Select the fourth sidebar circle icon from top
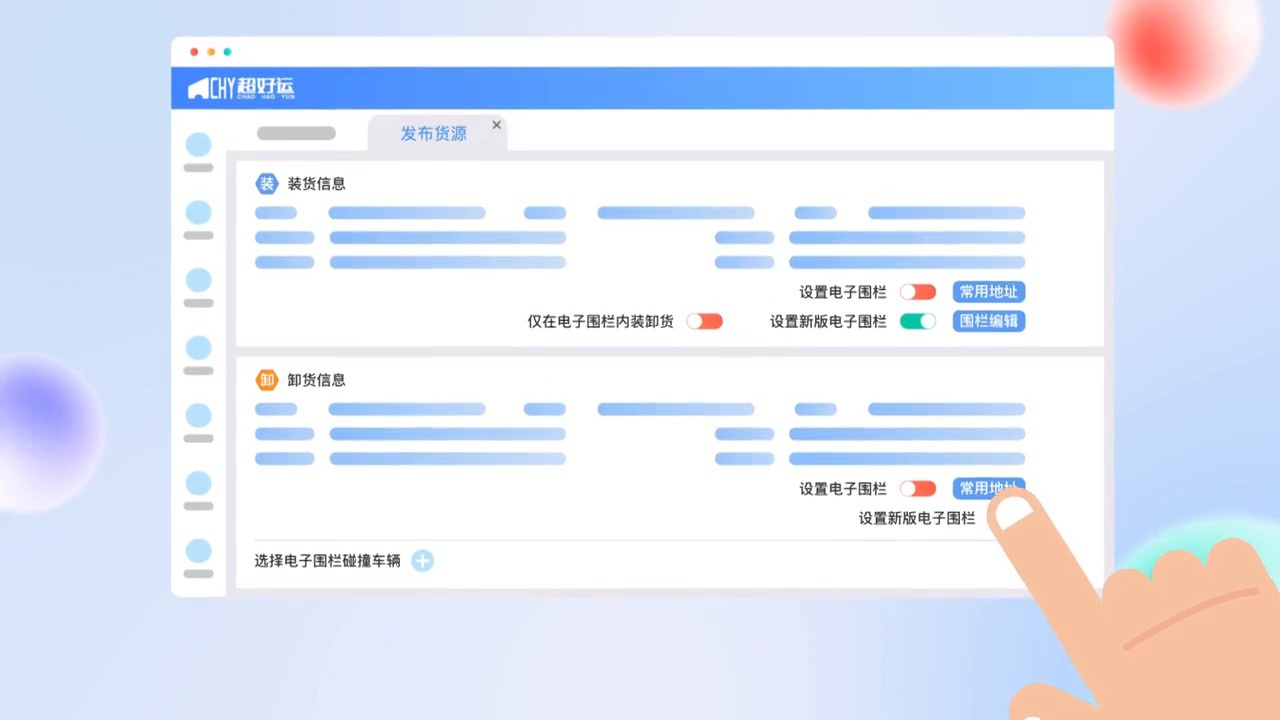Screen dimensions: 1280x720 click(x=199, y=348)
